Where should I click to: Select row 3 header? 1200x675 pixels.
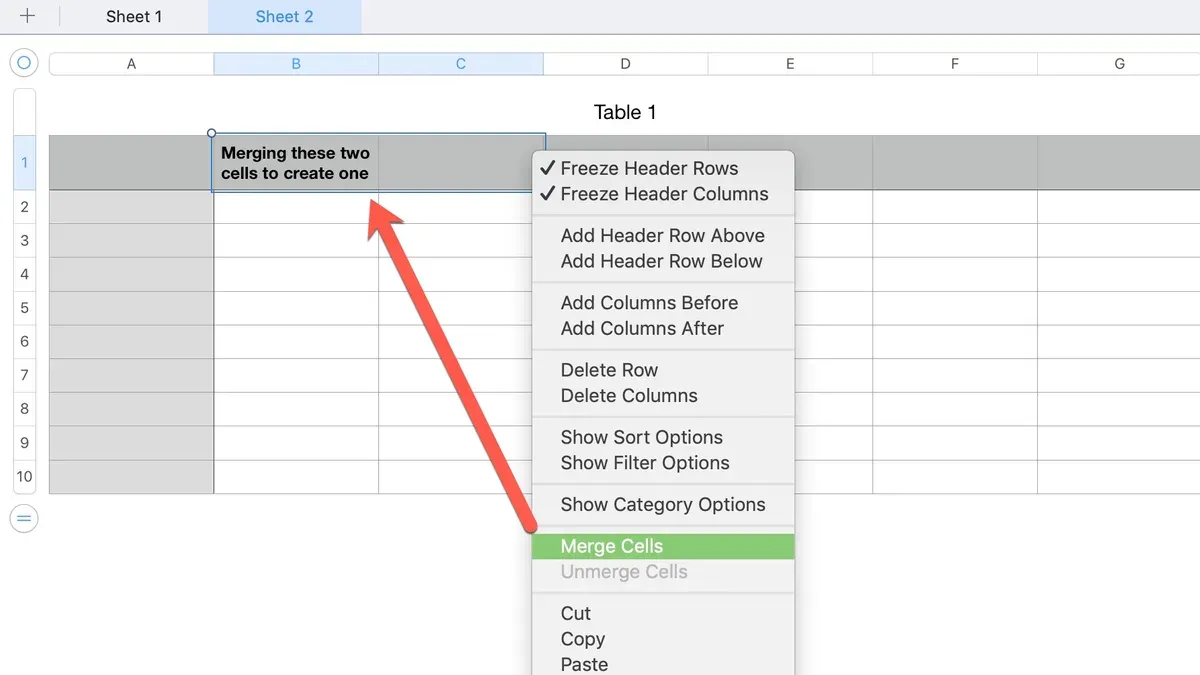tap(24, 241)
